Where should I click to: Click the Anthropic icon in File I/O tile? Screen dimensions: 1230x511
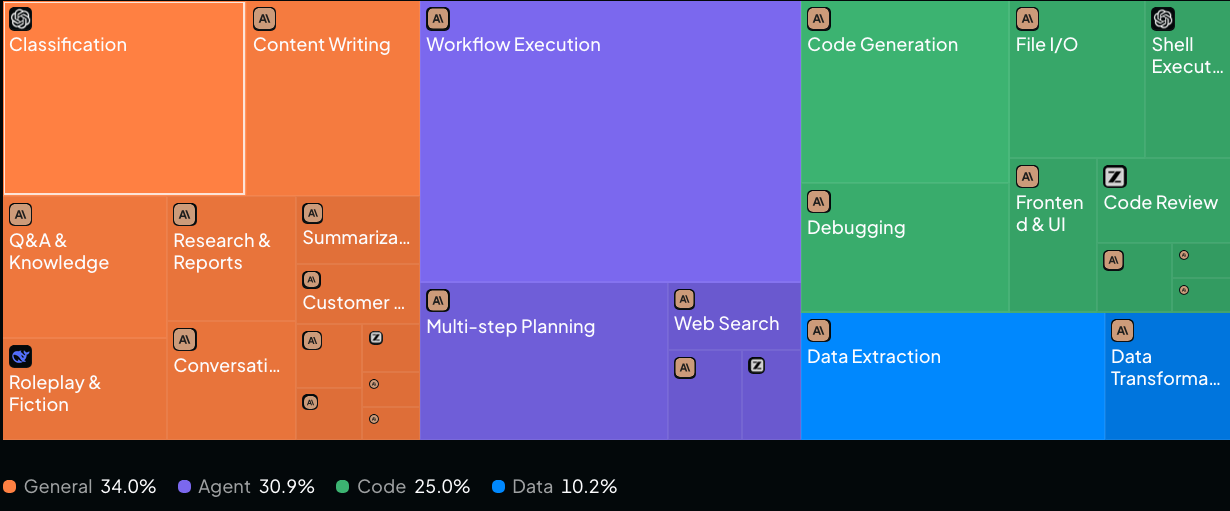pos(1028,19)
